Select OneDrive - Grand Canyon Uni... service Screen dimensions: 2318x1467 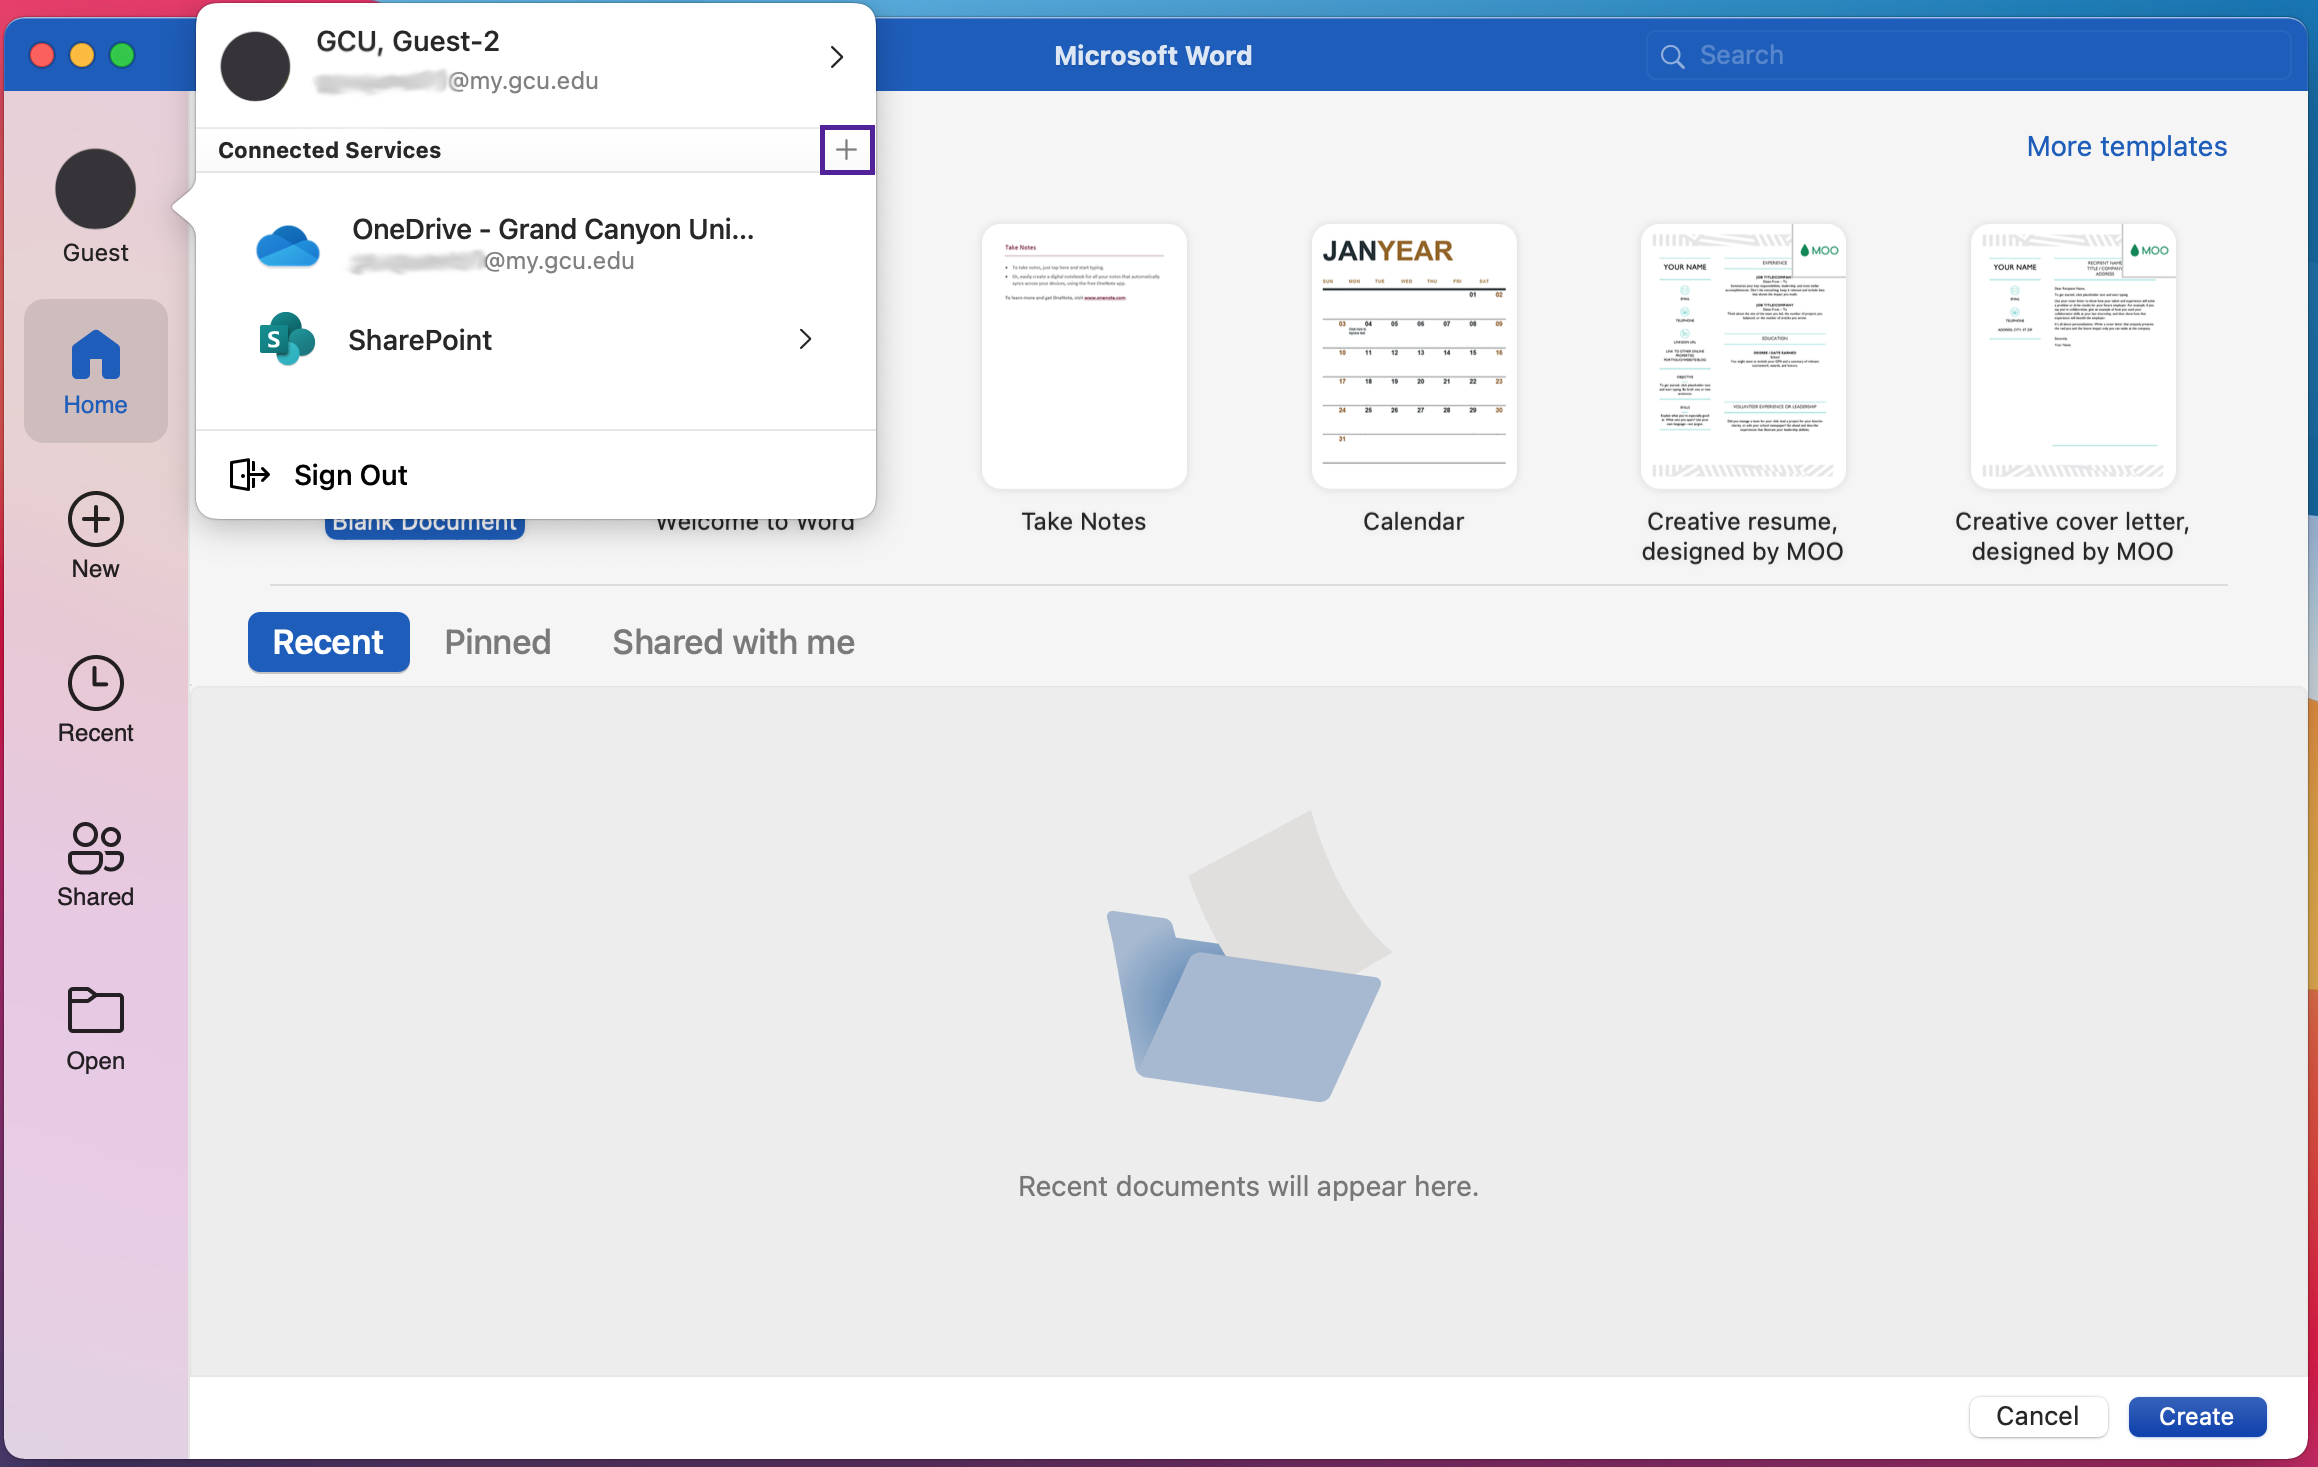point(536,245)
